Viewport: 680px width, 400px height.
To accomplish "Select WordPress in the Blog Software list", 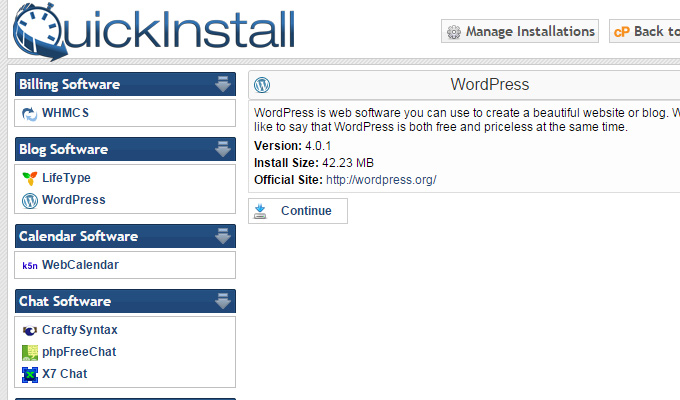I will 74,200.
